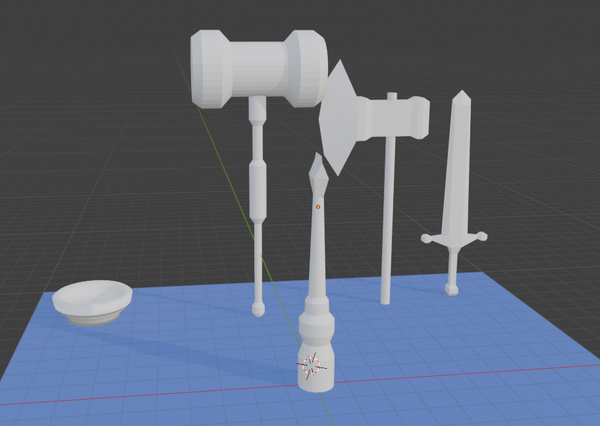This screenshot has height=426, width=600.
Task: Select the round knob at hammer's bottom
Action: [x=258, y=310]
